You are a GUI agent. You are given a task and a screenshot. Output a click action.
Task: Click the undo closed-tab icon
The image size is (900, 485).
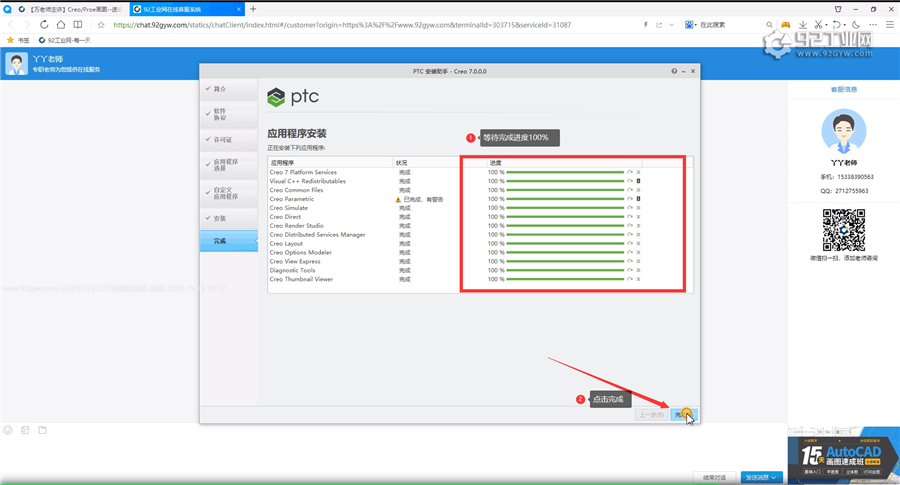(x=837, y=25)
